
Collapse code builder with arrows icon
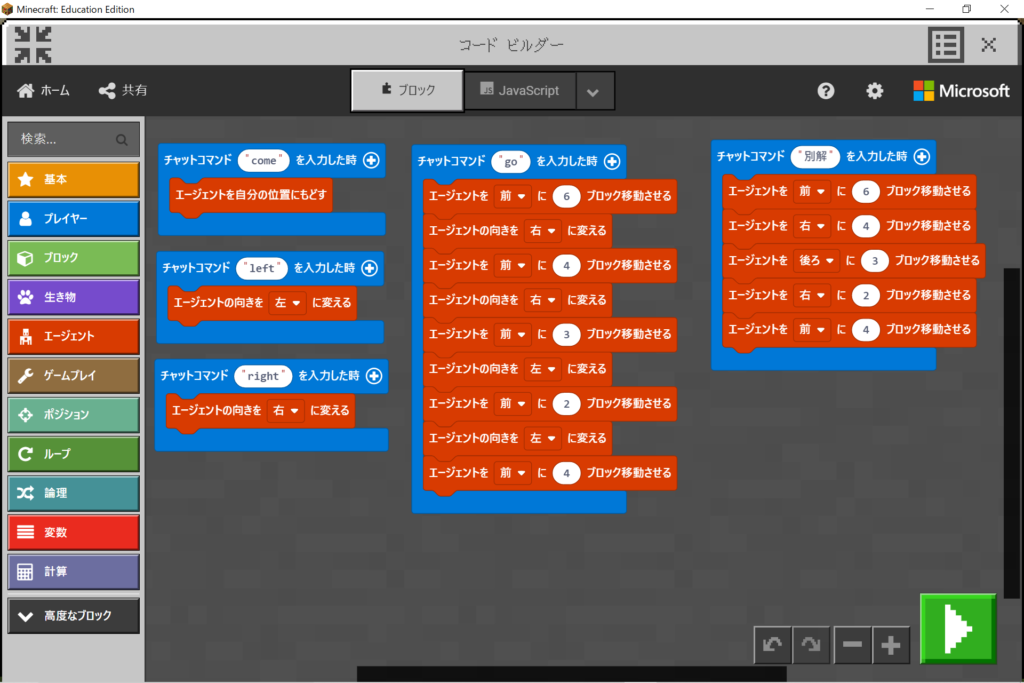pyautogui.click(x=33, y=45)
